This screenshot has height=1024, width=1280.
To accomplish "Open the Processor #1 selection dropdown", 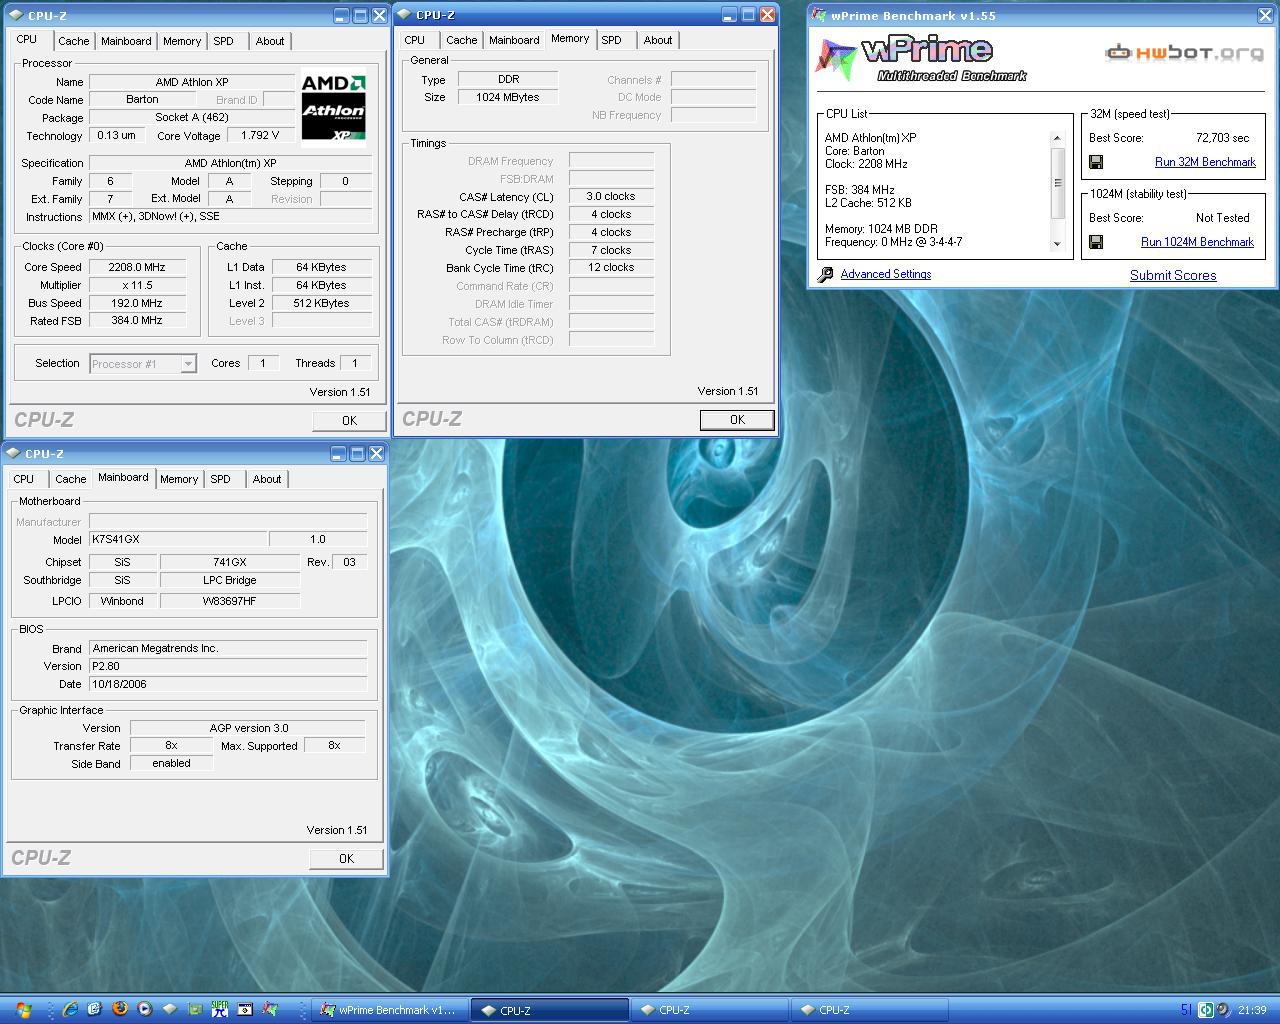I will click(143, 364).
